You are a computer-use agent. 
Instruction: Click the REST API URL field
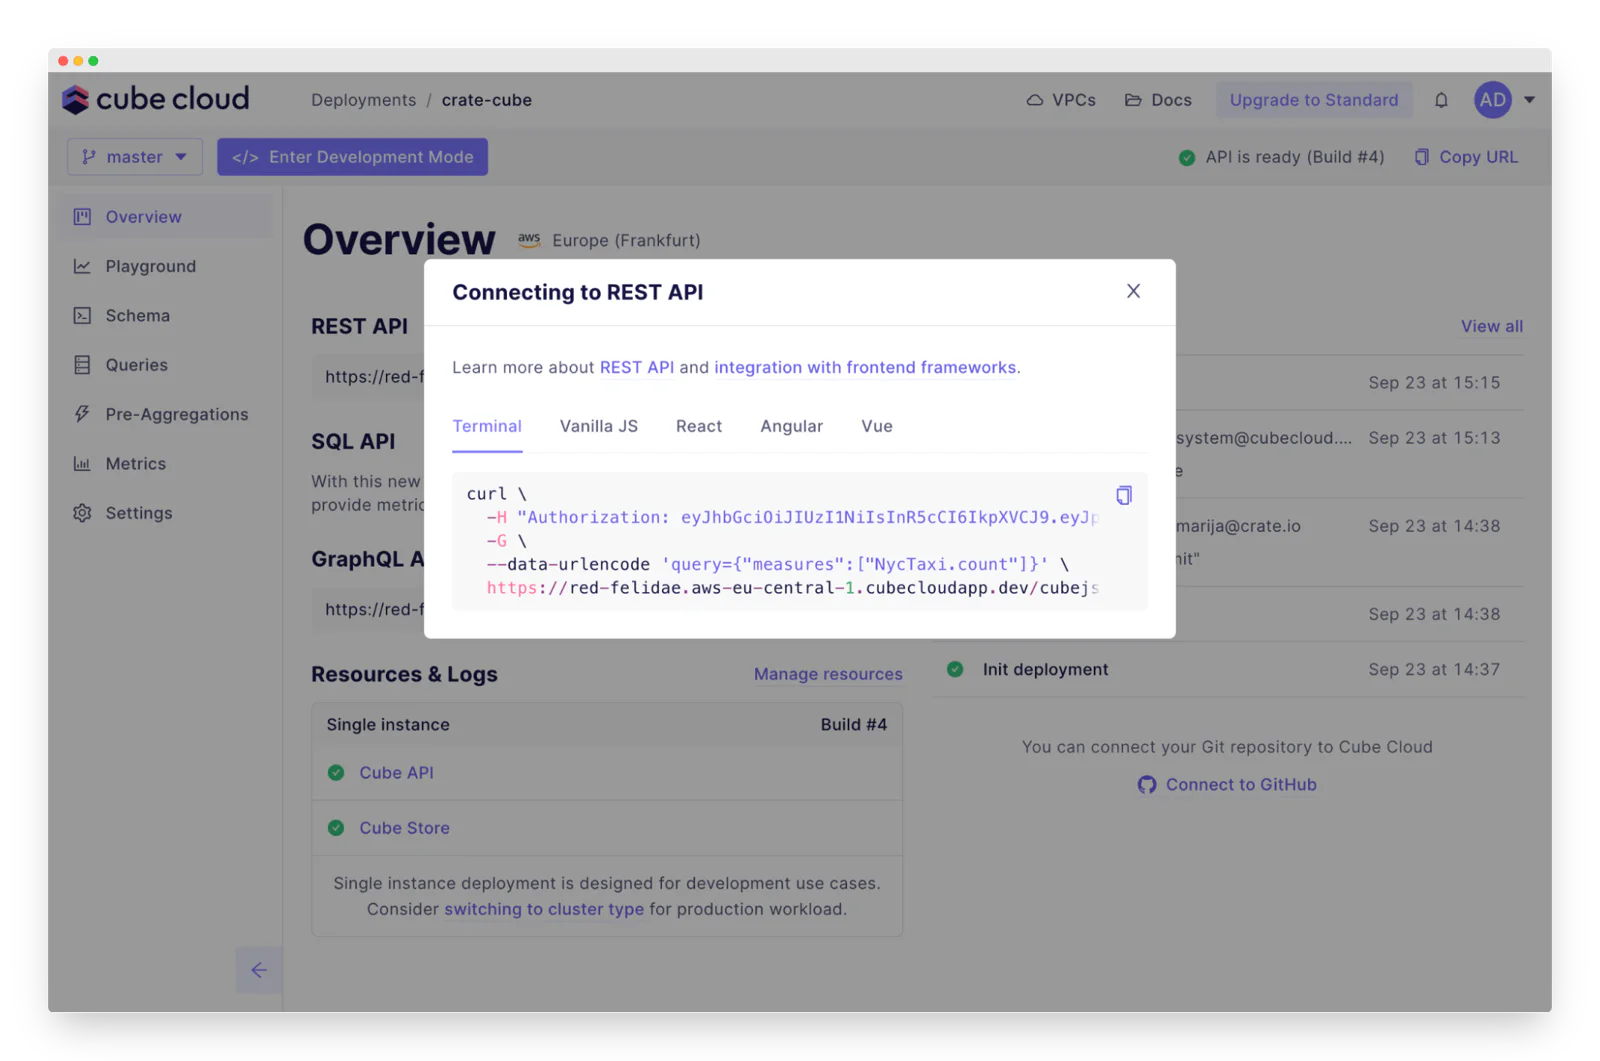[x=368, y=377]
